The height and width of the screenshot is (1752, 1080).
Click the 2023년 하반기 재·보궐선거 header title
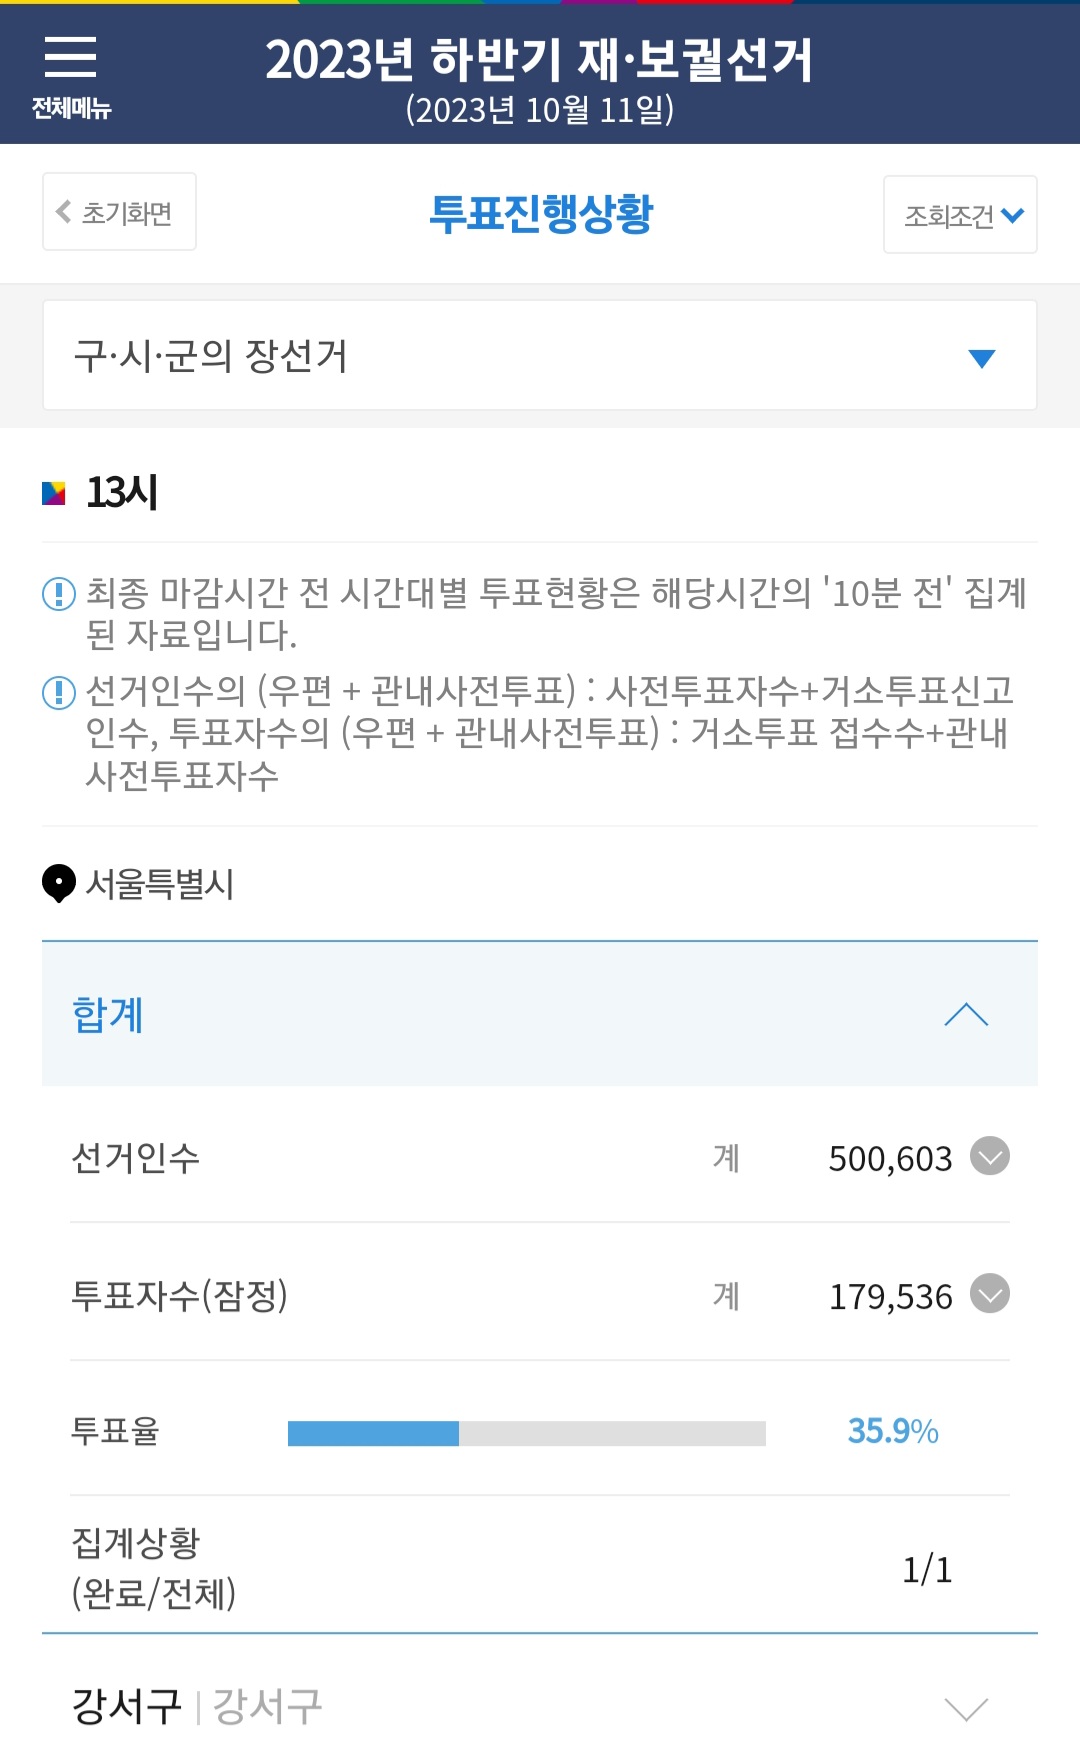pos(539,60)
